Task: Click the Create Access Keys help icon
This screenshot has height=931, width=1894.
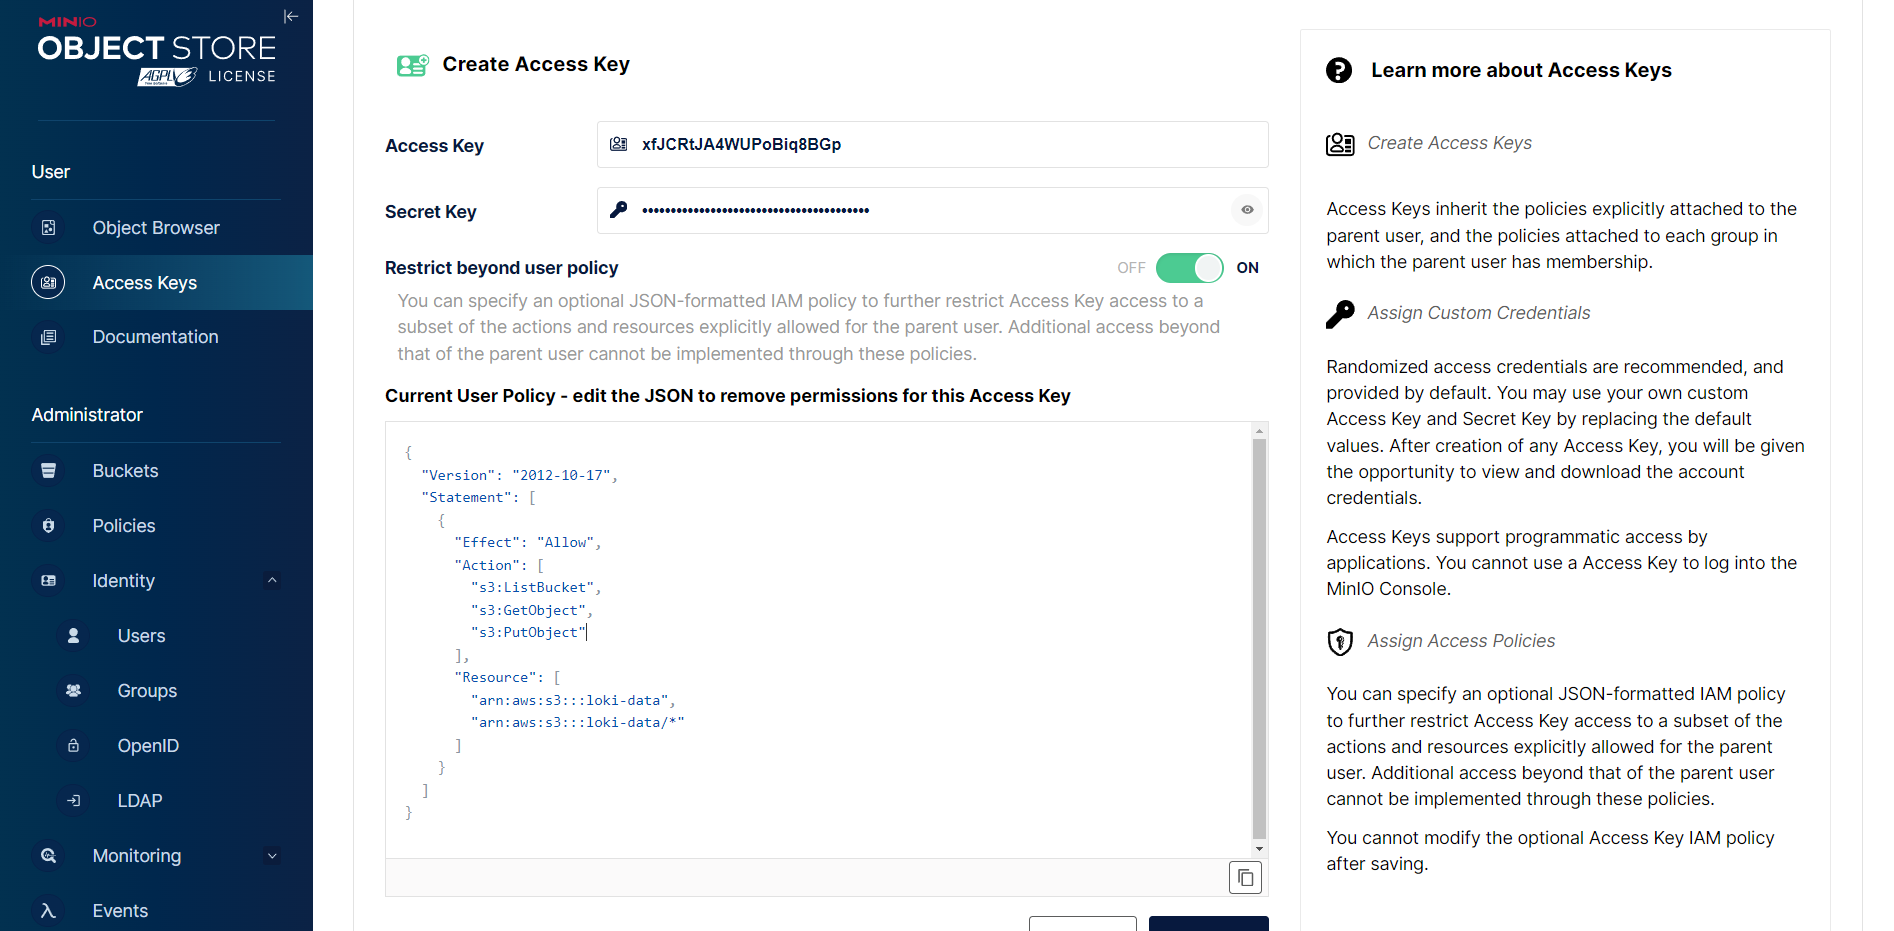Action: [1340, 144]
